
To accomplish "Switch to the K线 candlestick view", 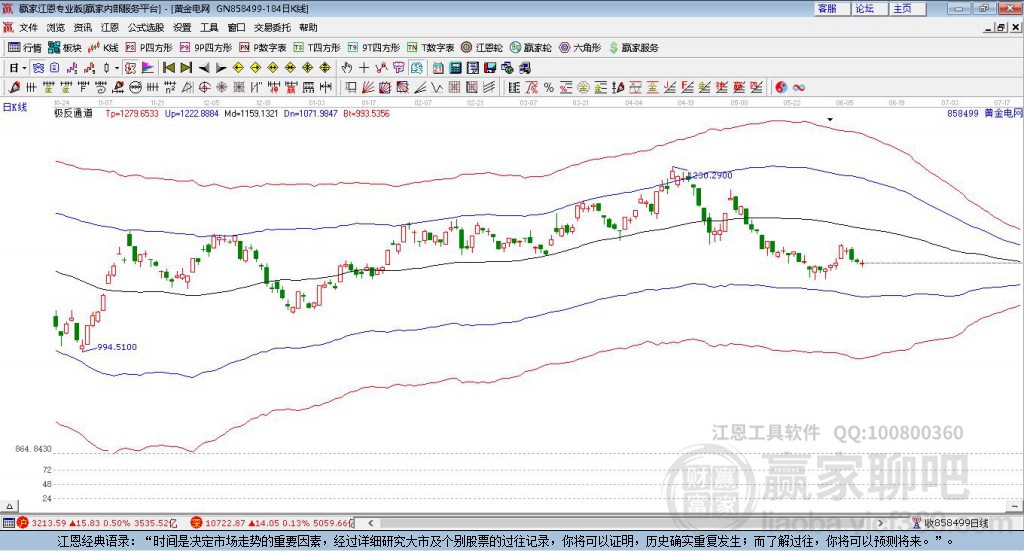I will tap(103, 48).
